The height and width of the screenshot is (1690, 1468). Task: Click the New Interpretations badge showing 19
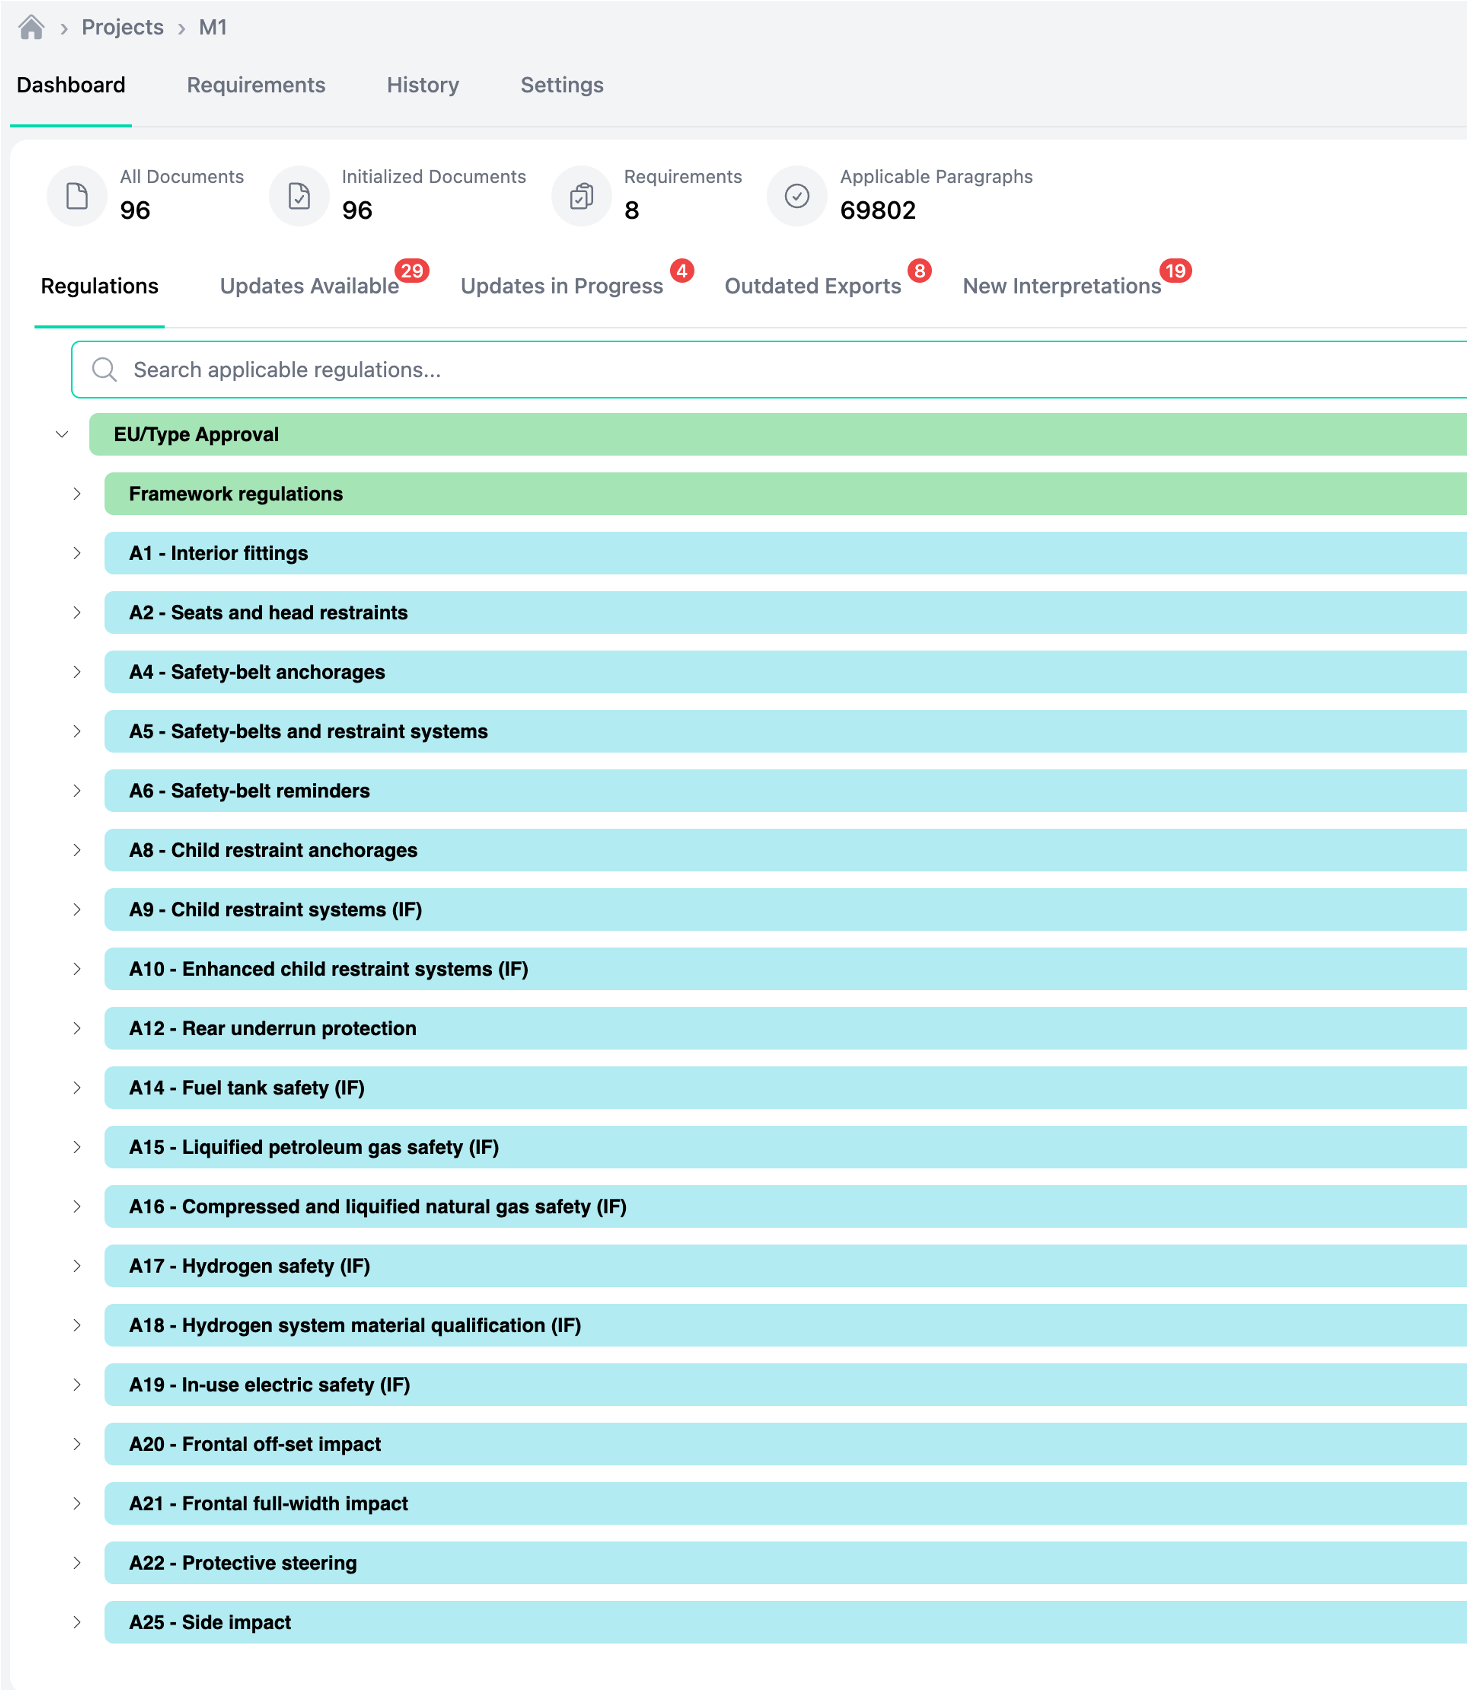1175,271
